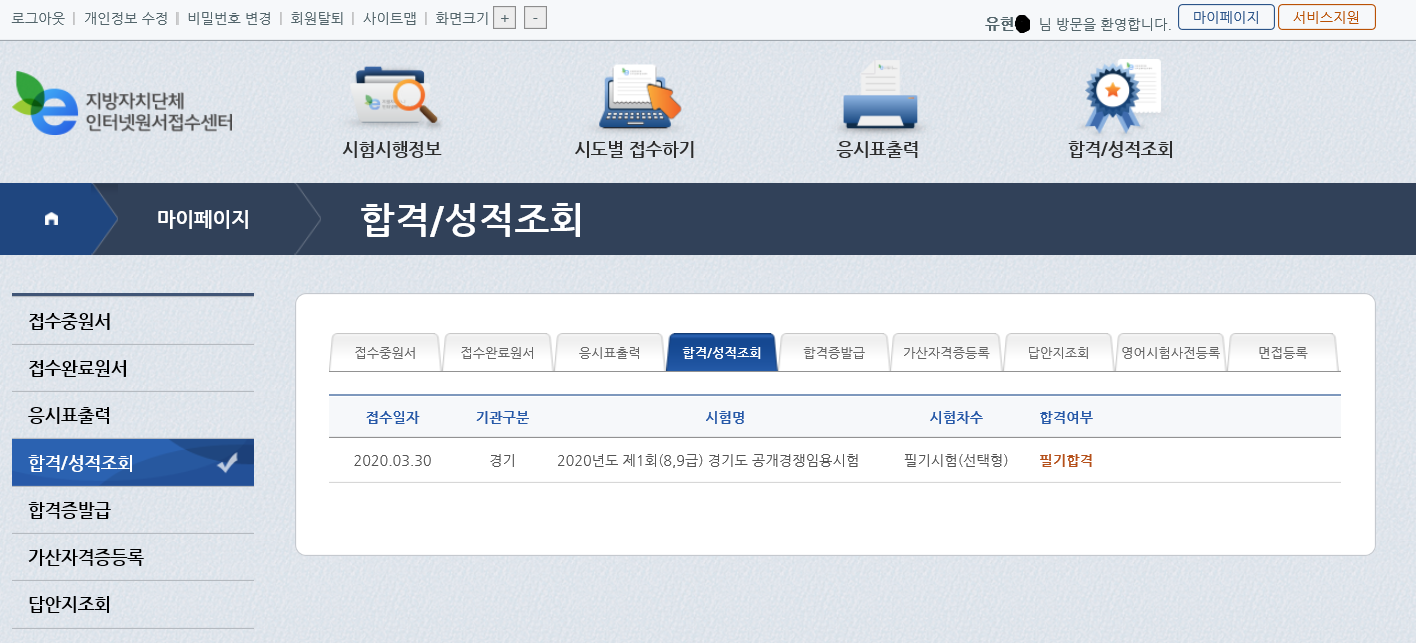Click the 필기합격 result text

(1066, 461)
